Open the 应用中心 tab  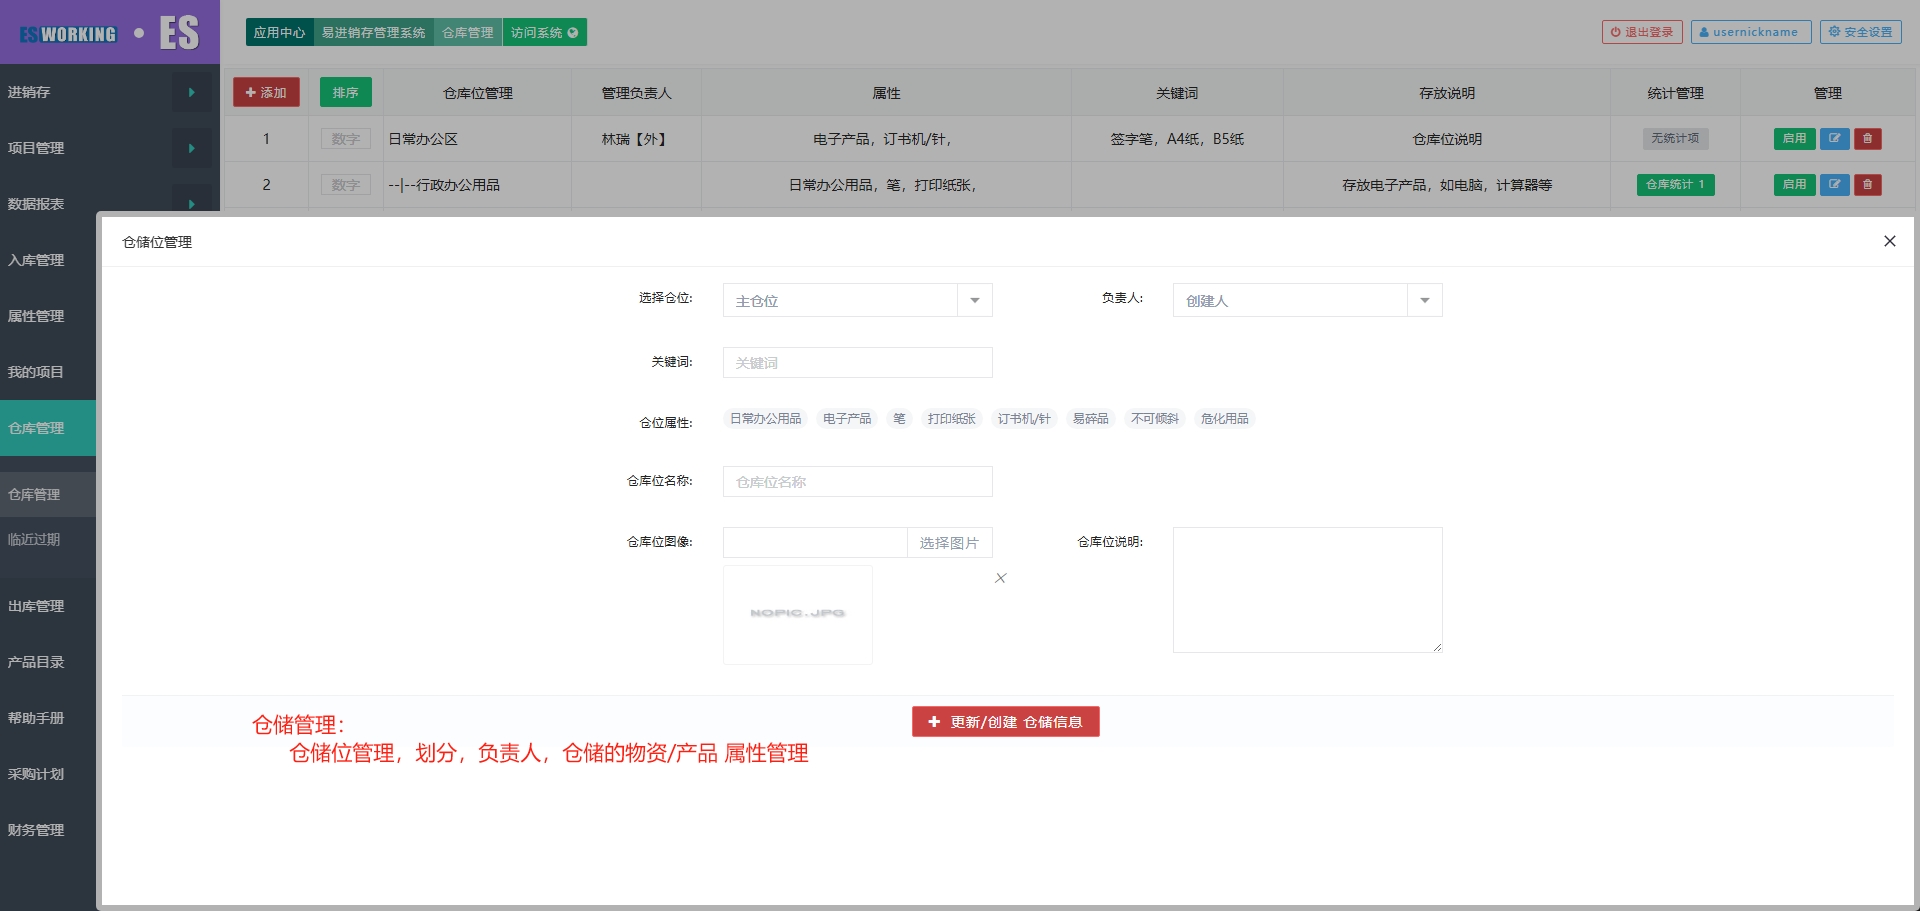click(x=279, y=33)
